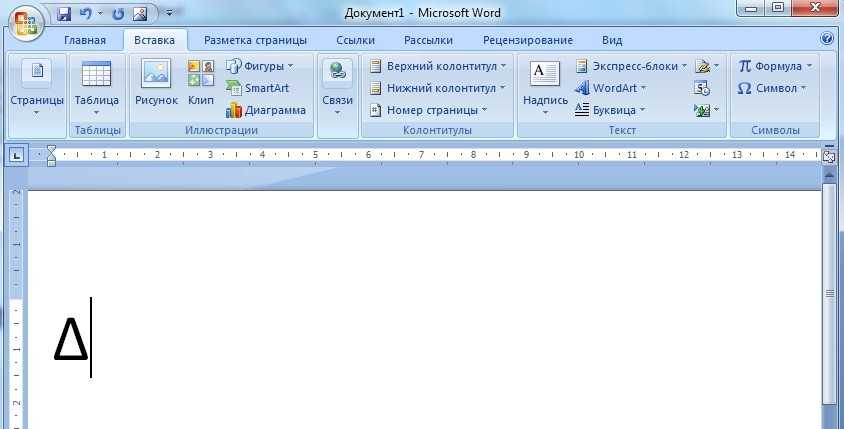844x429 pixels.
Task: Open undo history dropdown arrow
Action: tap(100, 13)
